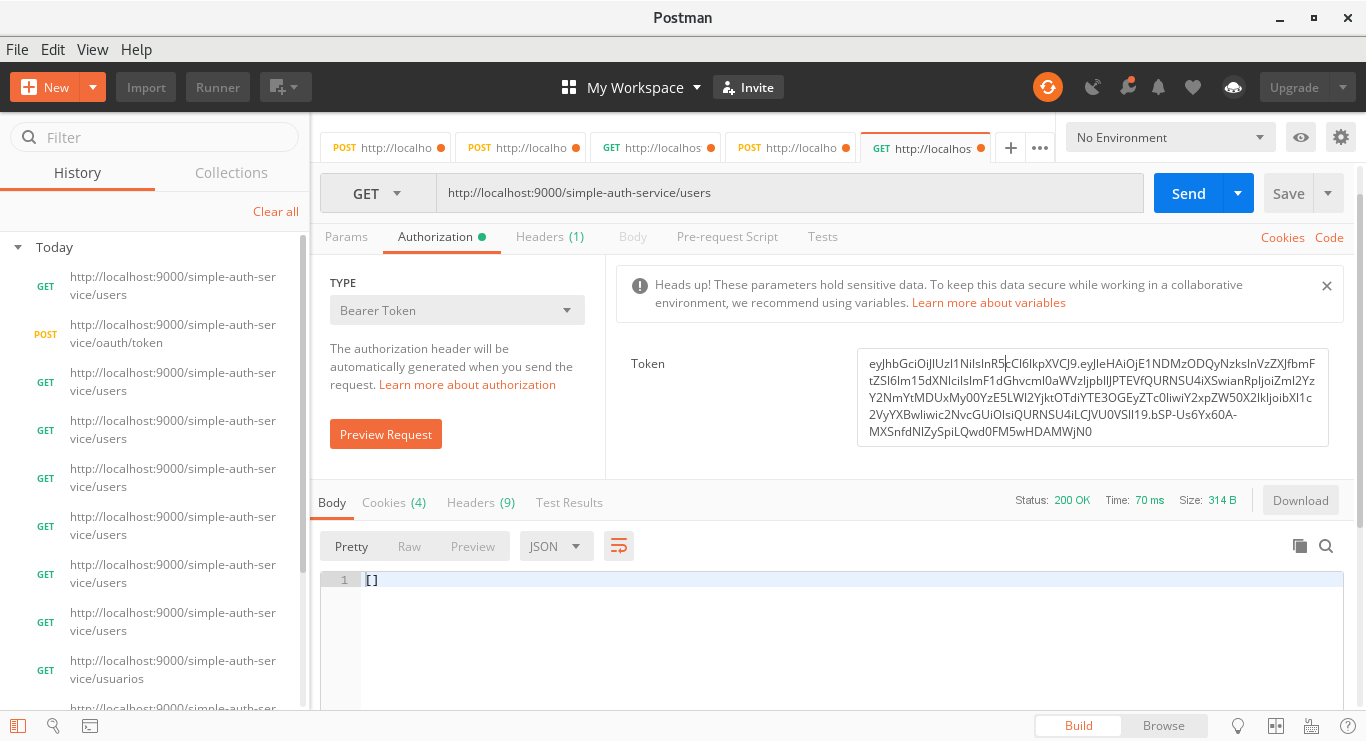Image resolution: width=1366 pixels, height=741 pixels.
Task: Open the Send button dropdown arrow
Action: [x=1238, y=193]
